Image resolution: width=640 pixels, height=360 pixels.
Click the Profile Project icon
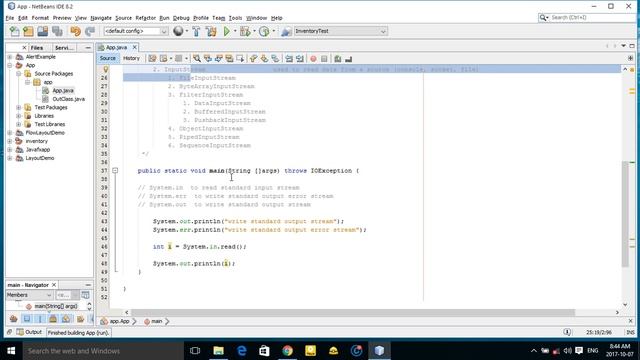264,31
